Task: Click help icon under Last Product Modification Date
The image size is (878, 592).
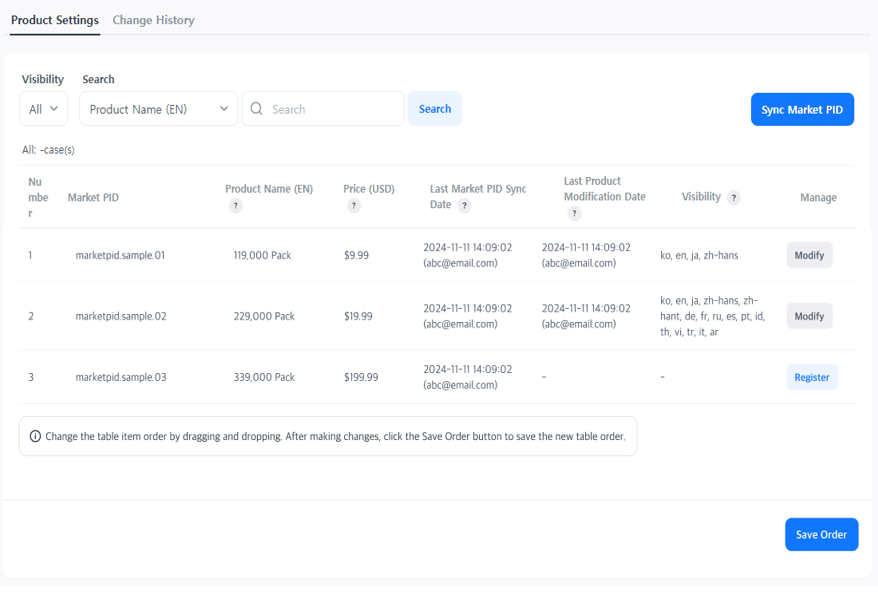Action: pos(573,214)
